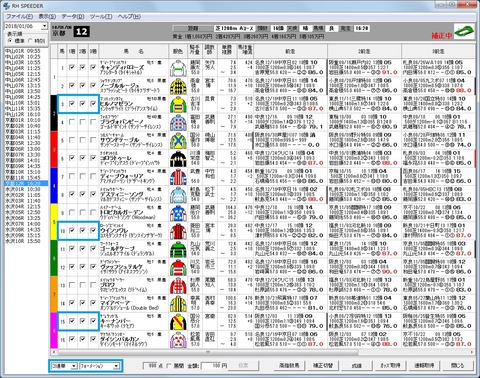480x378 pixels.
Task: Click the right arrow of horizontal scrollbar
Action: point(472,352)
